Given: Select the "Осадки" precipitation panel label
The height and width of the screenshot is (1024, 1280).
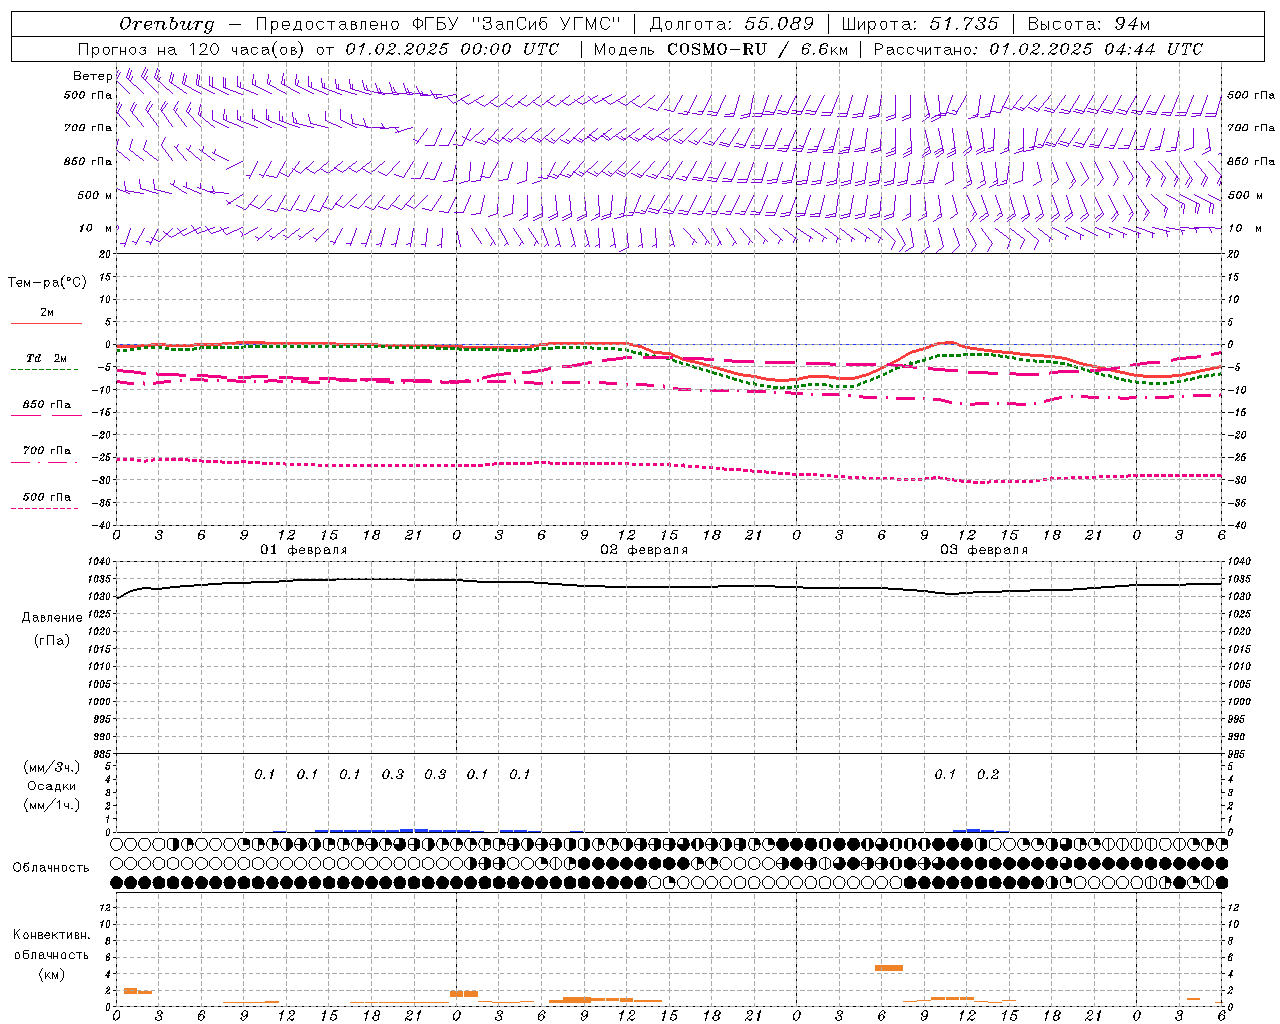Looking at the screenshot, I should (51, 787).
